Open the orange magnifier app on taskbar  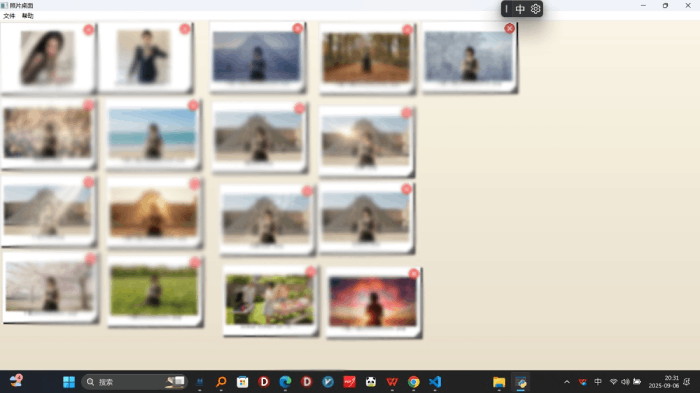221,382
